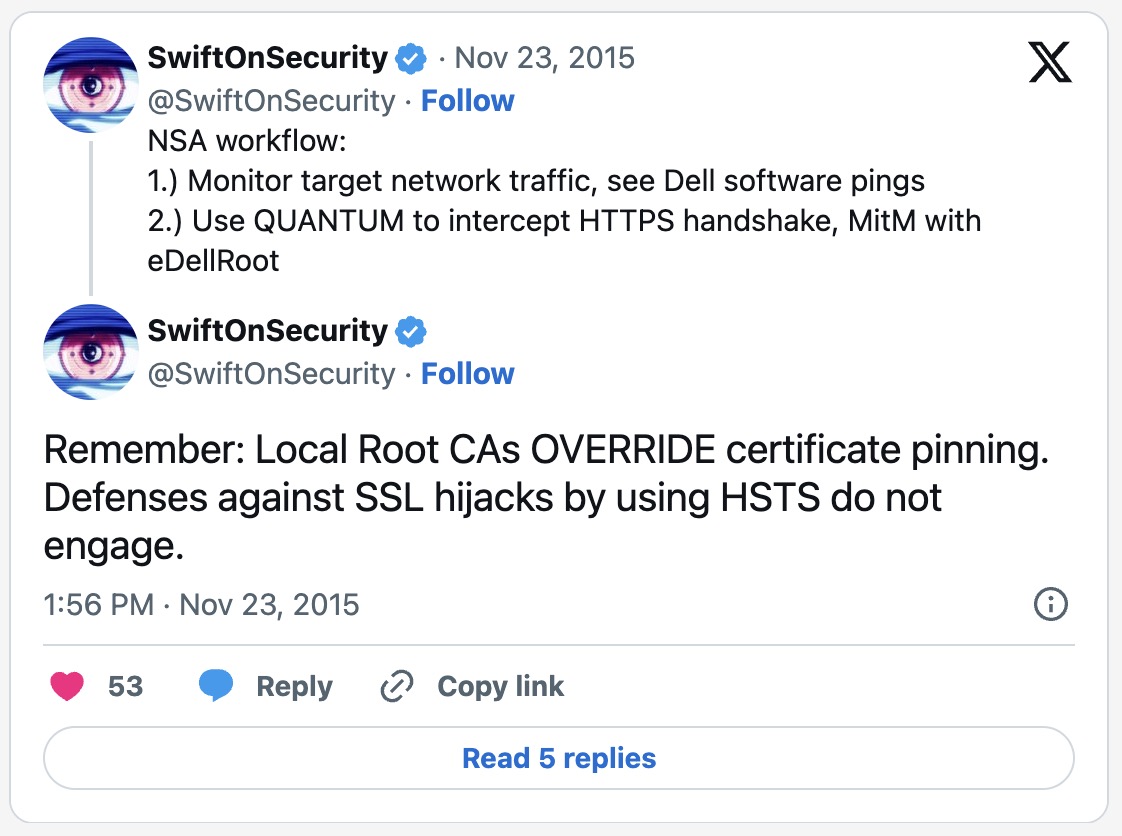Open SwiftOnSecurity name on the main tweet
This screenshot has width=1122, height=836.
click(x=267, y=331)
